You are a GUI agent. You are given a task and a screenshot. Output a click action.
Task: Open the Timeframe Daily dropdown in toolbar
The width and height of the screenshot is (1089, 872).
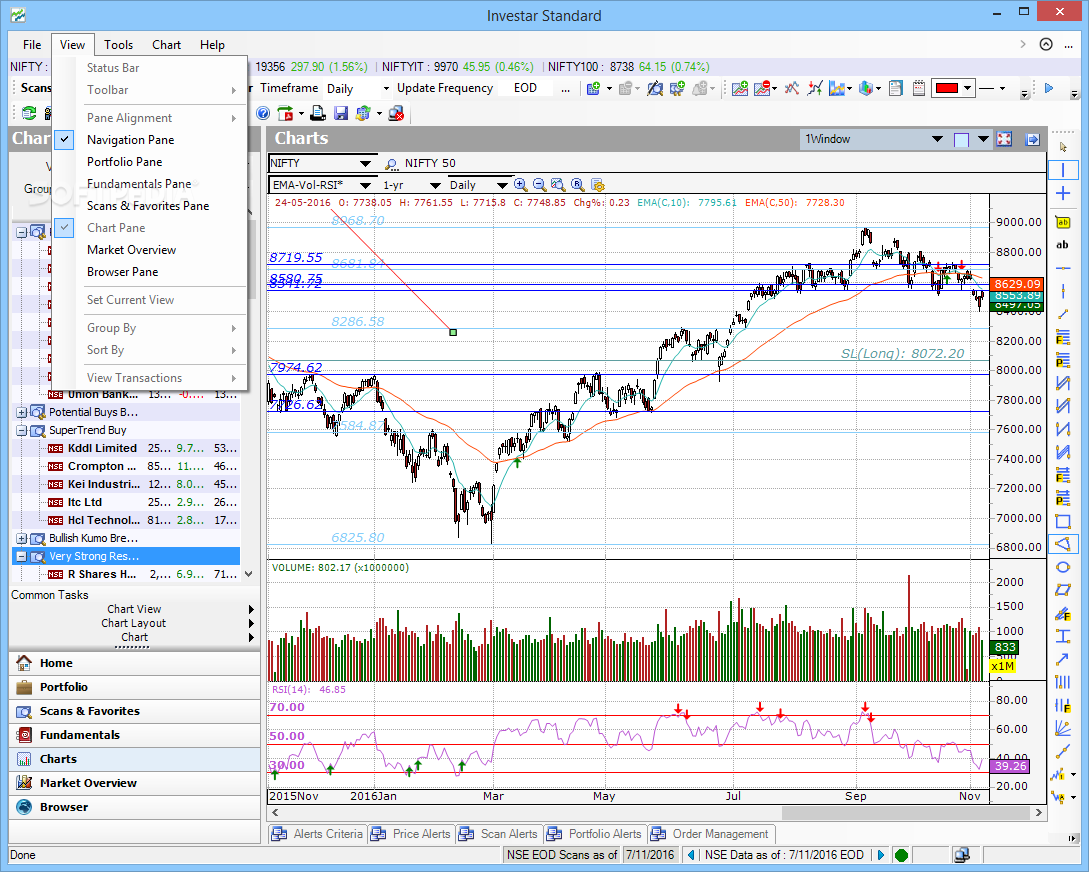coord(386,88)
